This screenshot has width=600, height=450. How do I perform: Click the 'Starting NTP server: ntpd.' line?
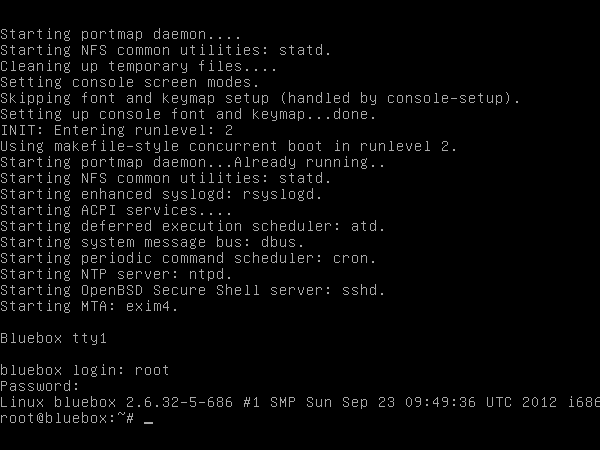tap(116, 274)
